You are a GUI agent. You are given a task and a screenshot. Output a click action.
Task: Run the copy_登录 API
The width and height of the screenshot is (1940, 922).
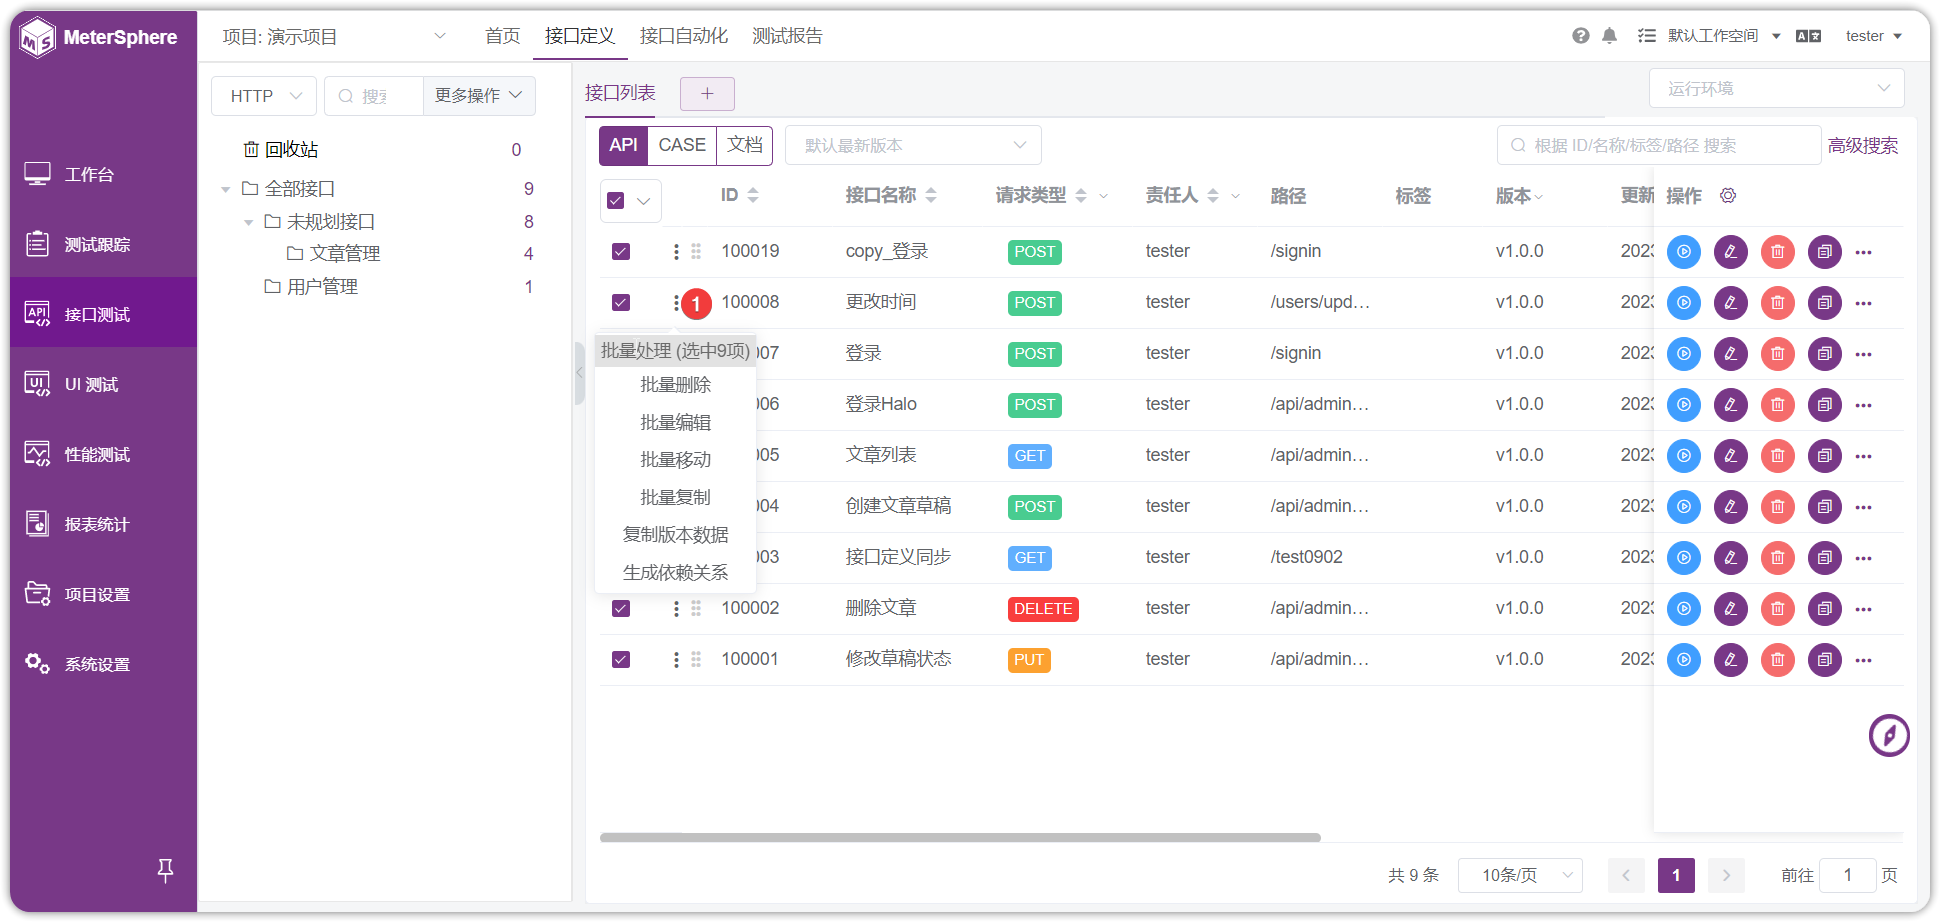[1684, 252]
